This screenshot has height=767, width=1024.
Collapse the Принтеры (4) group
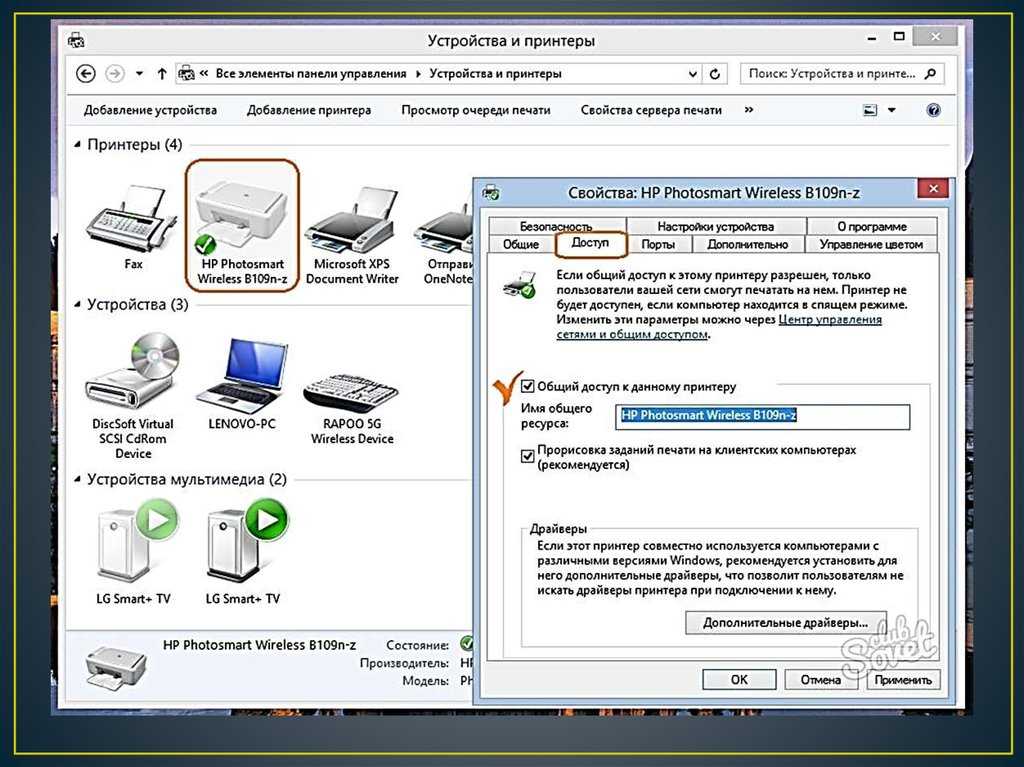coord(77,144)
